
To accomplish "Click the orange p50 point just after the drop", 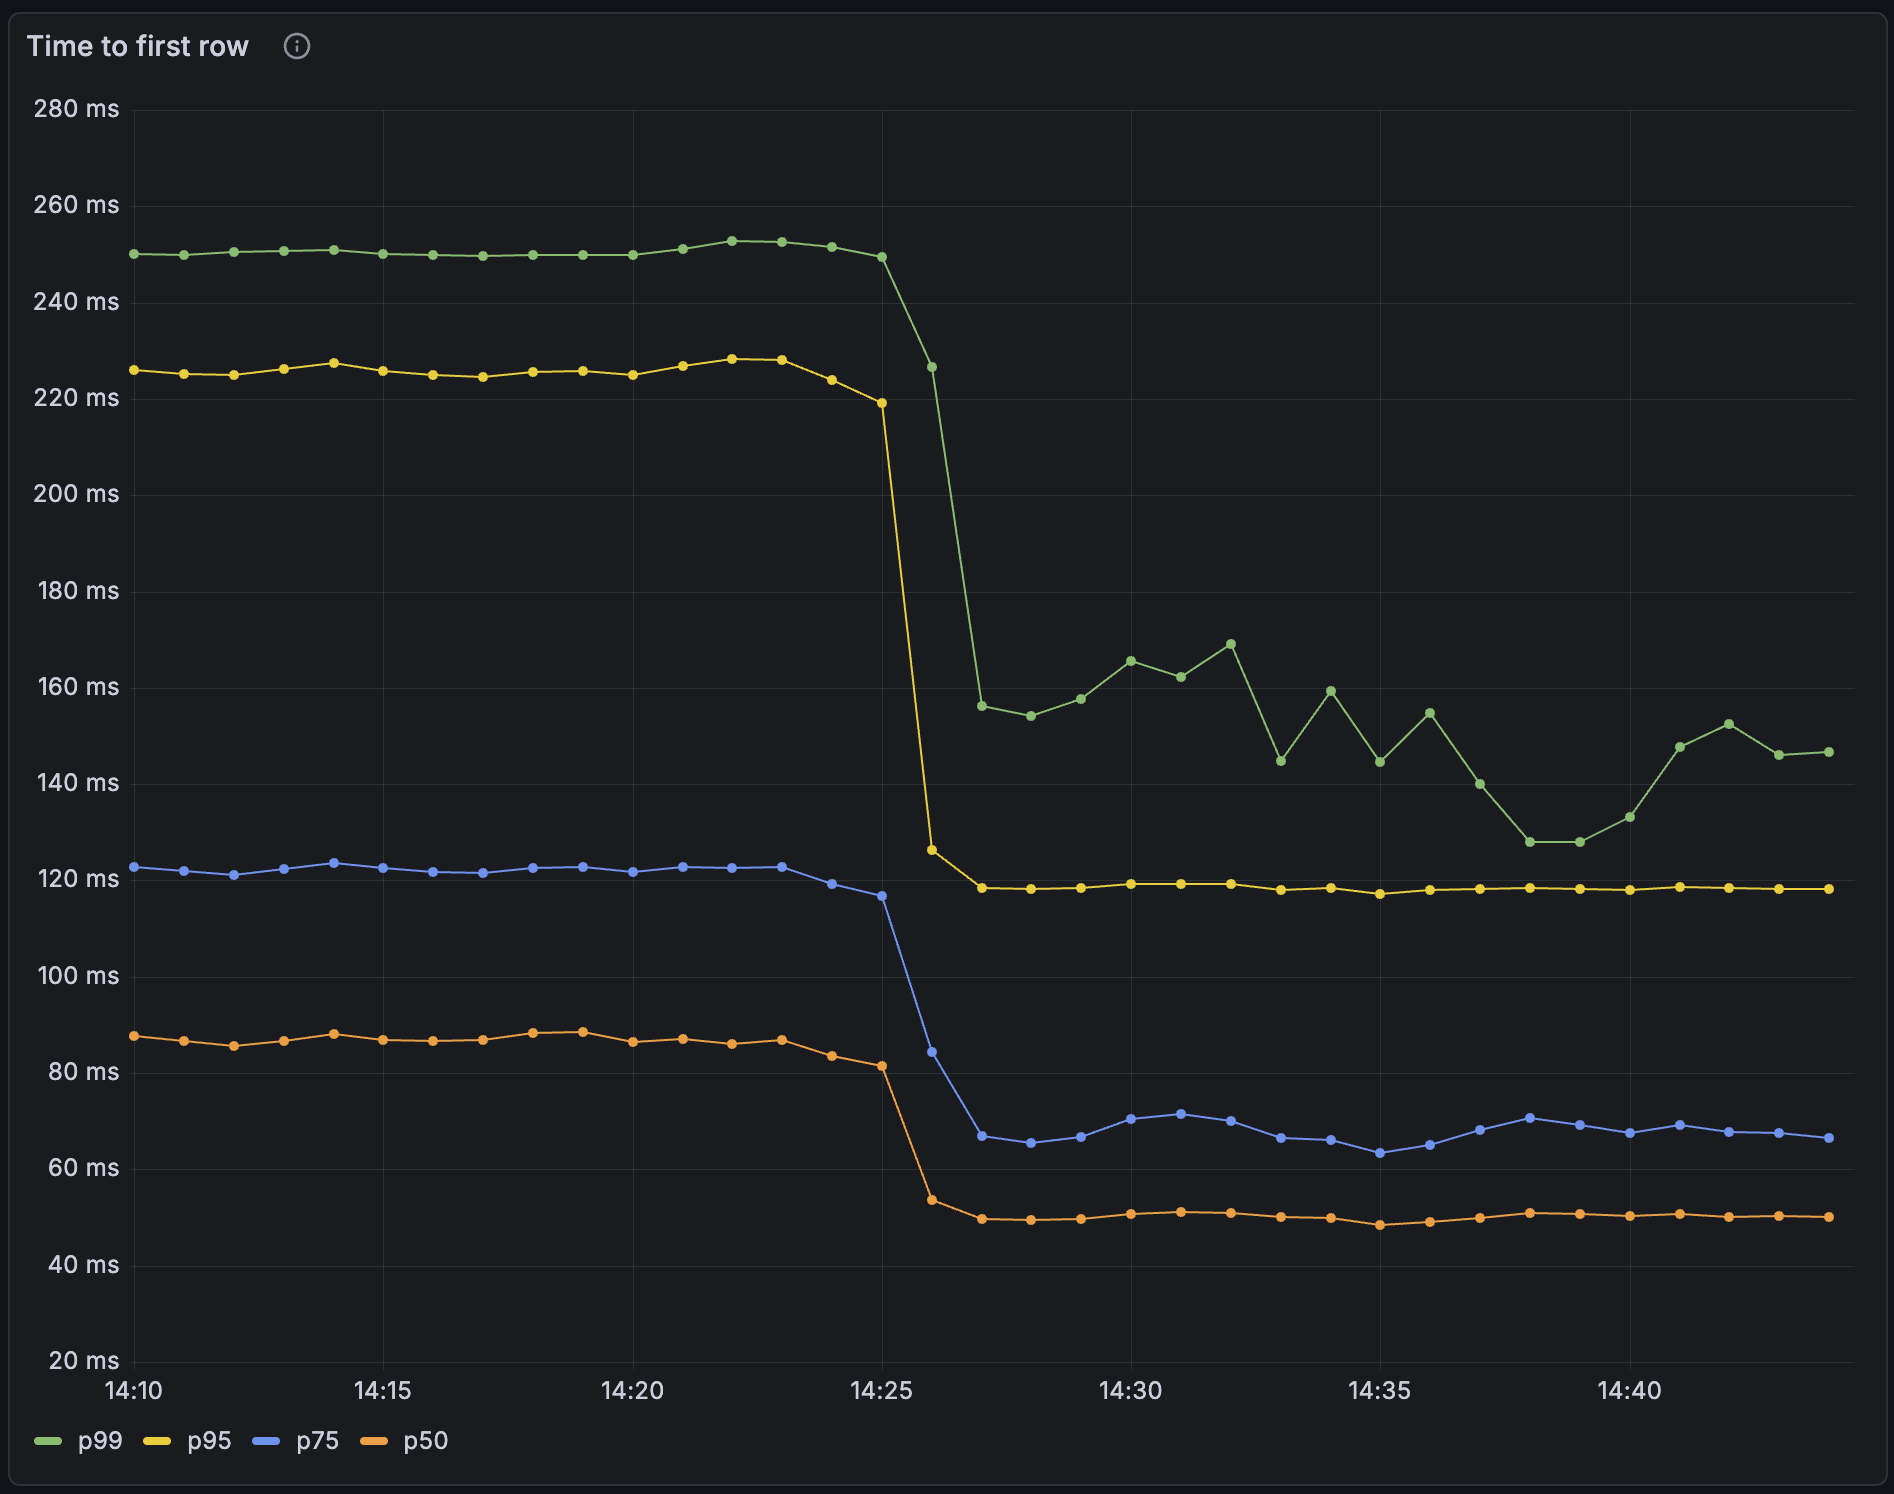I will (930, 1198).
